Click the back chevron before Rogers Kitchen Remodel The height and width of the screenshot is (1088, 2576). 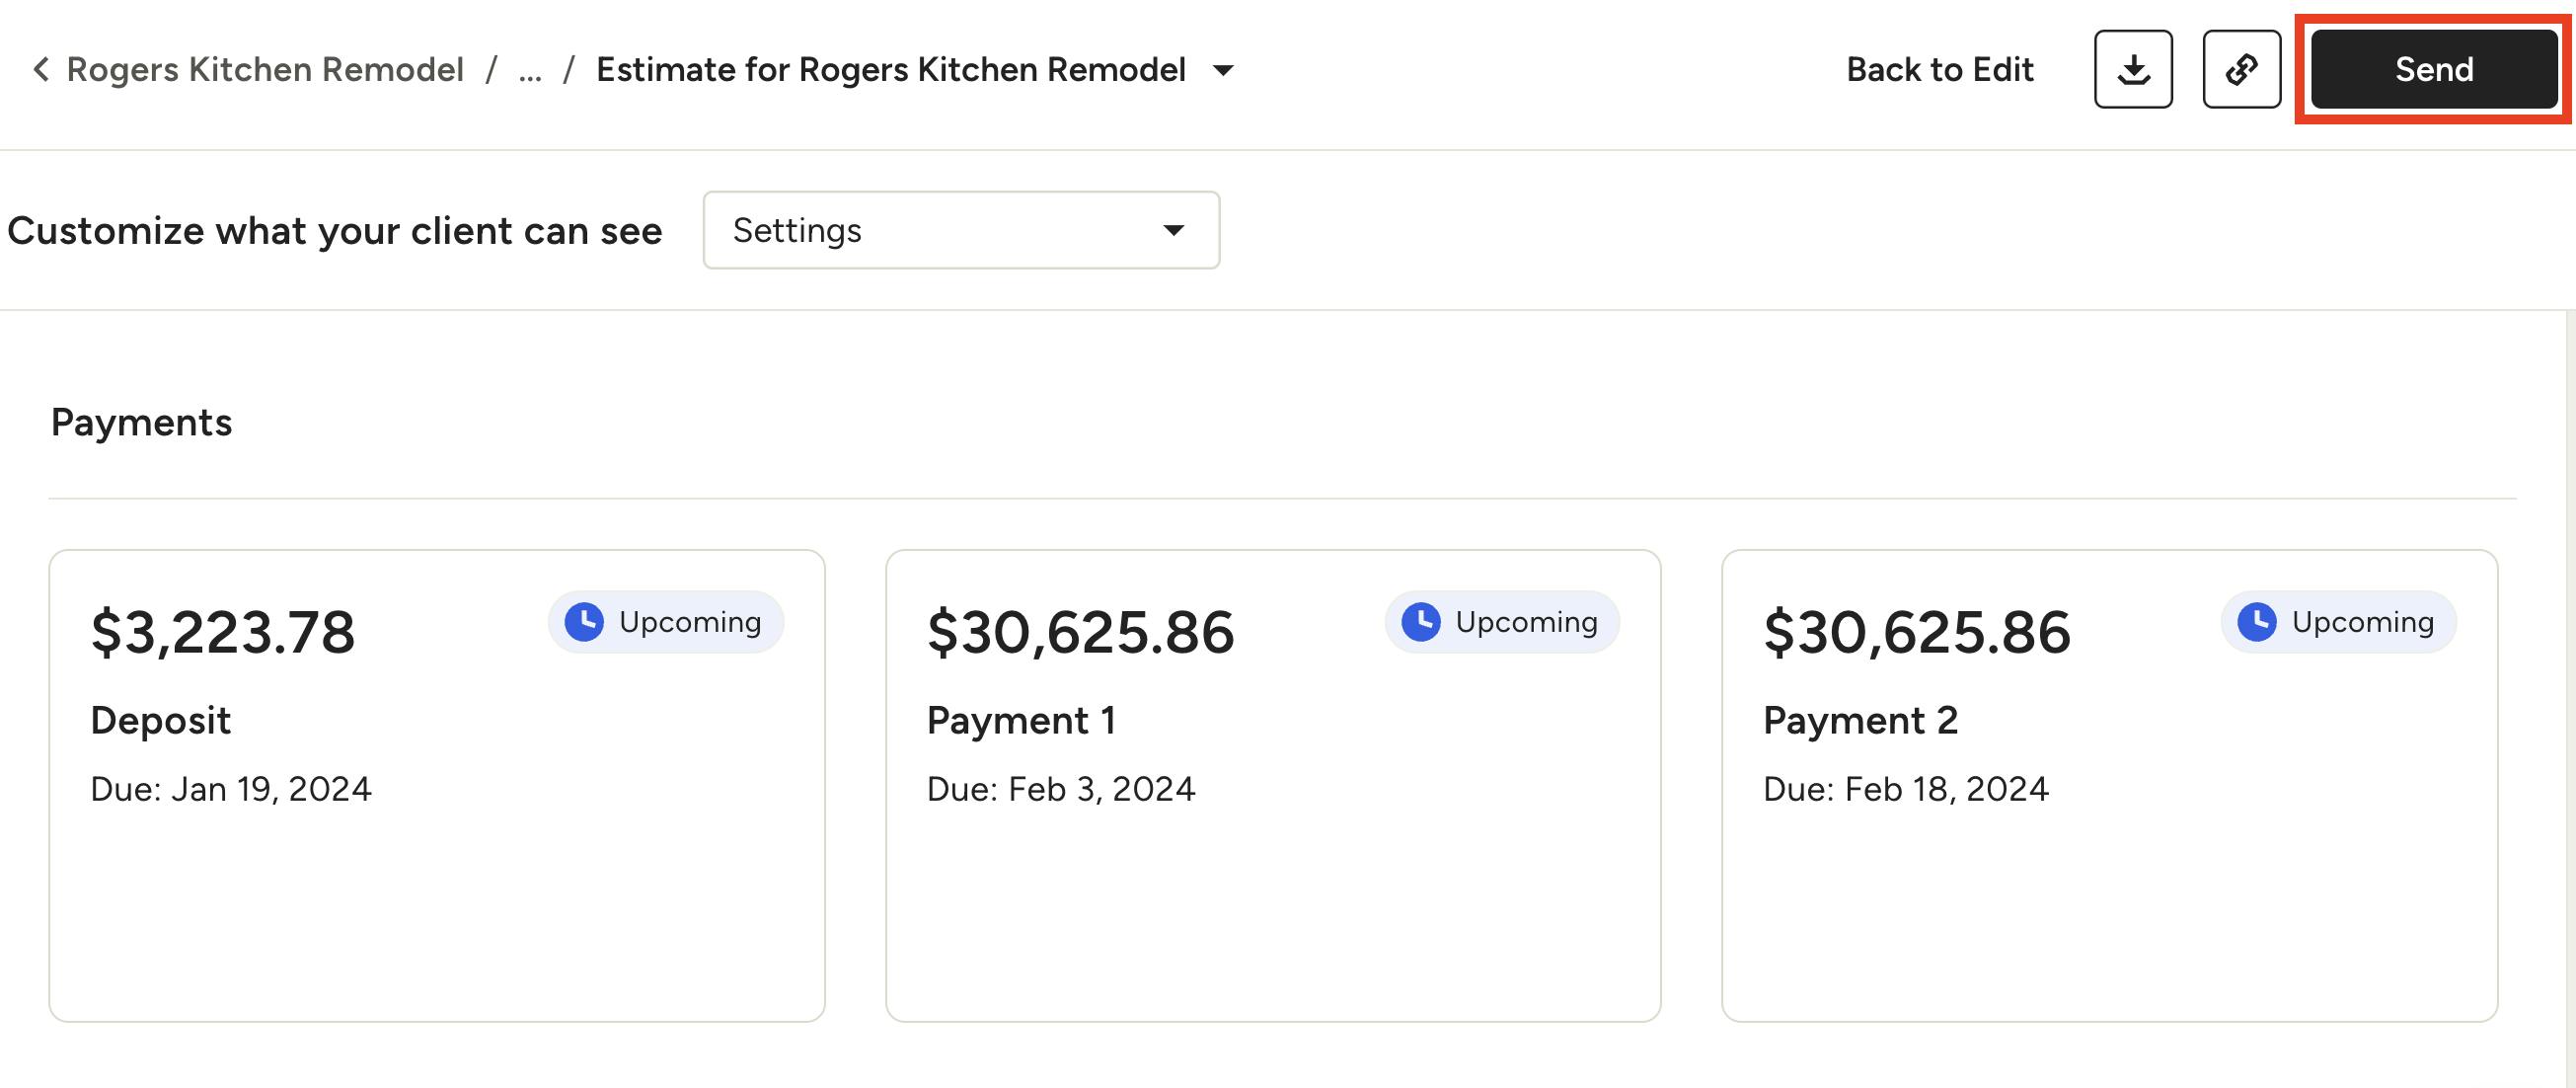point(41,69)
